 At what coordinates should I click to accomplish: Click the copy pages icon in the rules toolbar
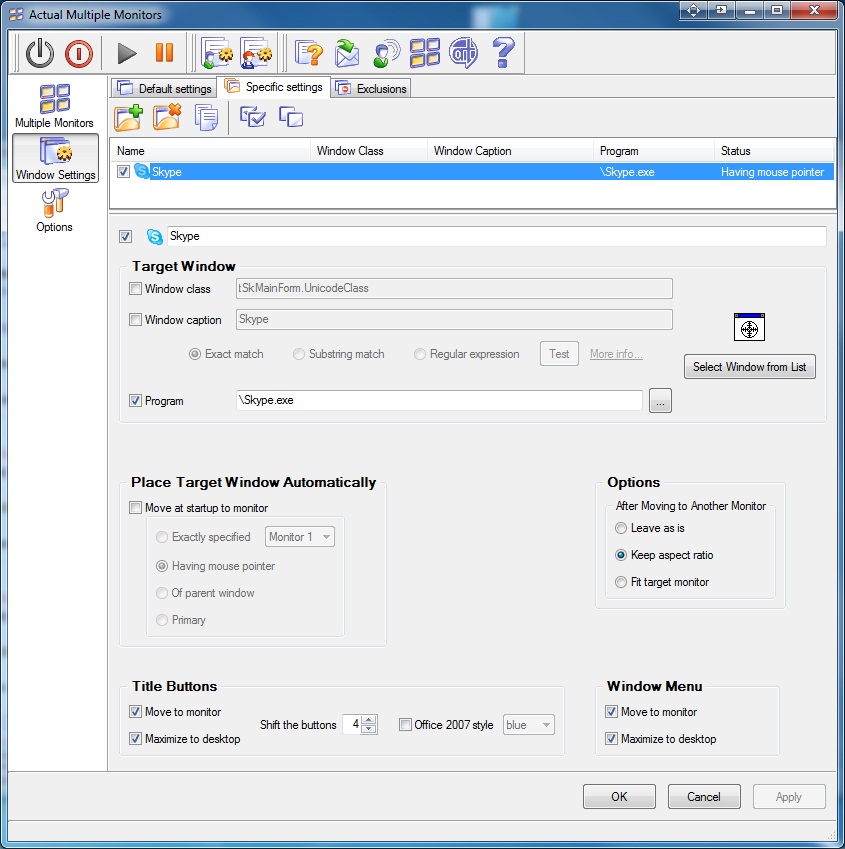(206, 117)
